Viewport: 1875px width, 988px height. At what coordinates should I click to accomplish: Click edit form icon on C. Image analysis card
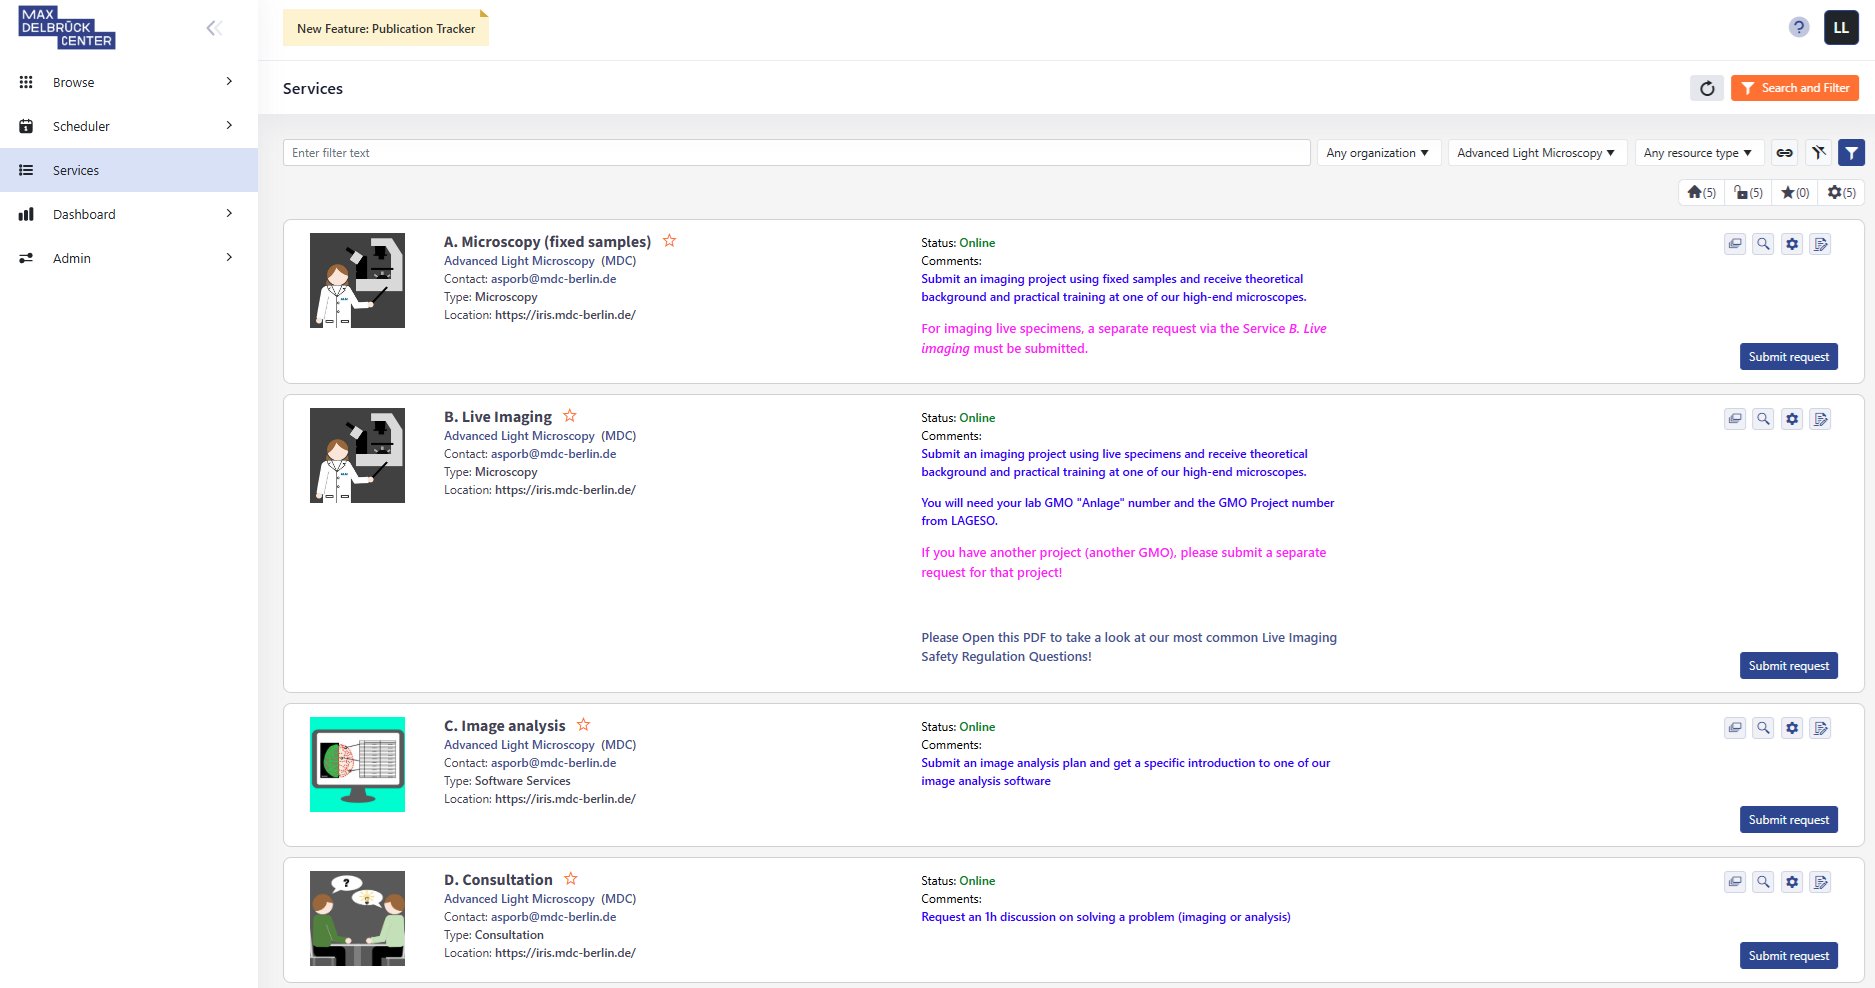tap(1821, 728)
